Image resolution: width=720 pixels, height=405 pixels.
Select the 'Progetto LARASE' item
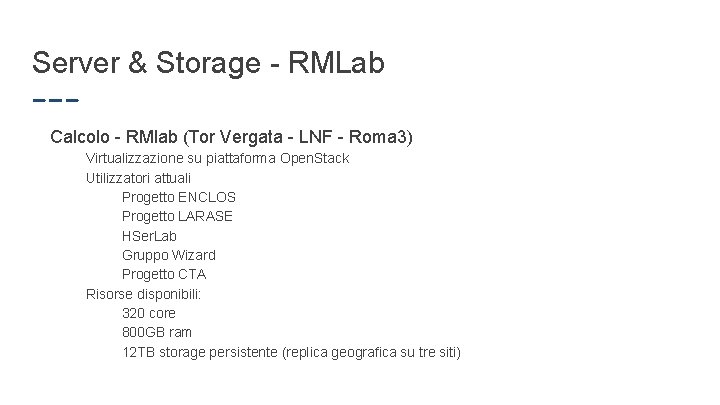[177, 216]
